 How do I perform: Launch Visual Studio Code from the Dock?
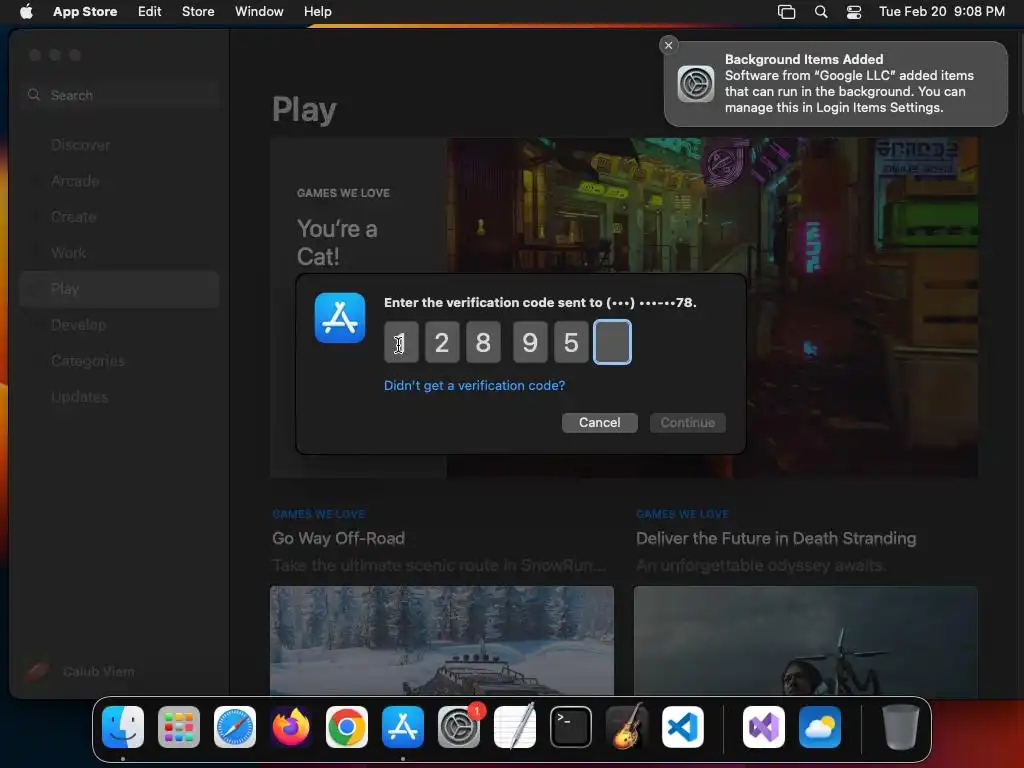pyautogui.click(x=683, y=727)
